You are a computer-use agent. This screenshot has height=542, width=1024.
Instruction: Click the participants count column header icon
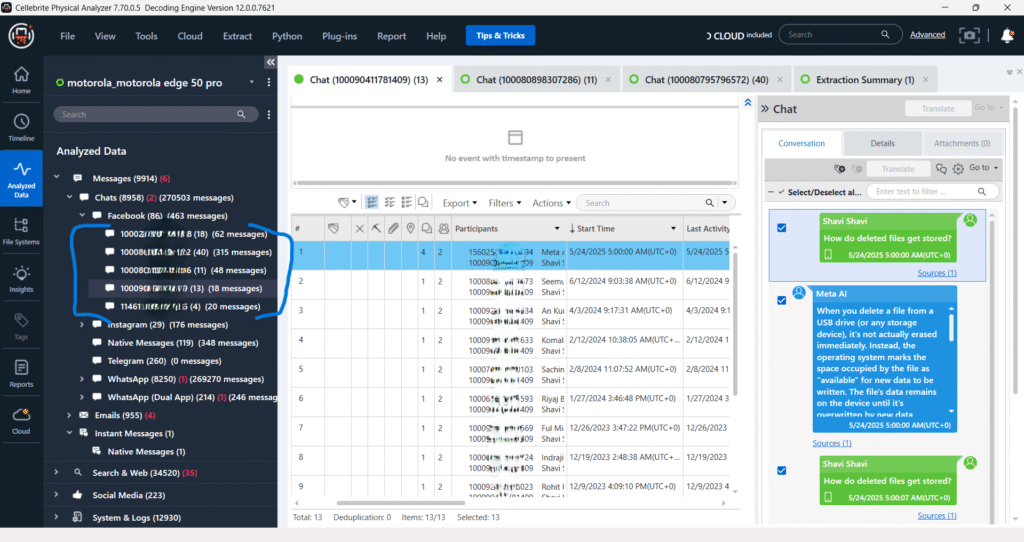(x=444, y=229)
